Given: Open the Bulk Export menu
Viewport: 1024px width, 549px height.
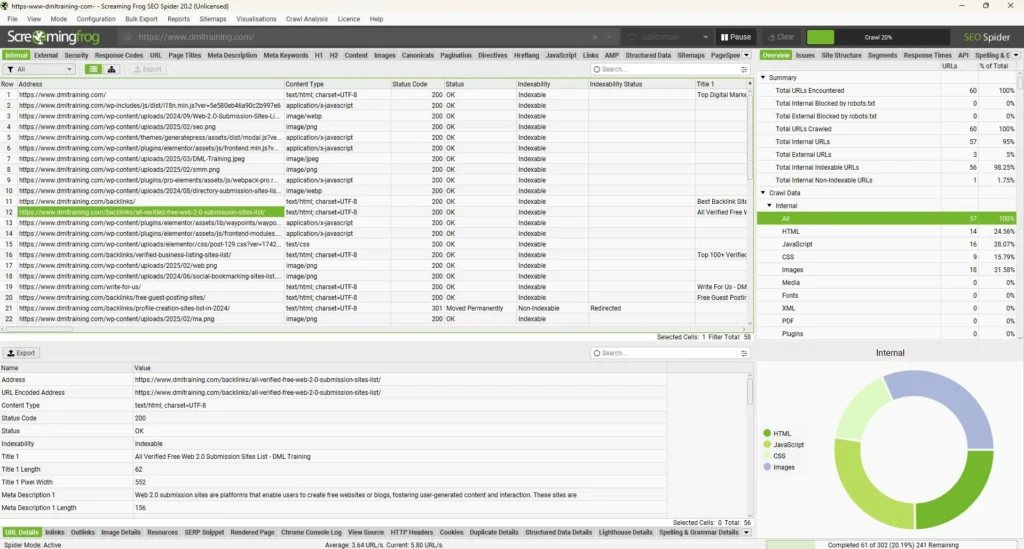Looking at the screenshot, I should coord(142,19).
